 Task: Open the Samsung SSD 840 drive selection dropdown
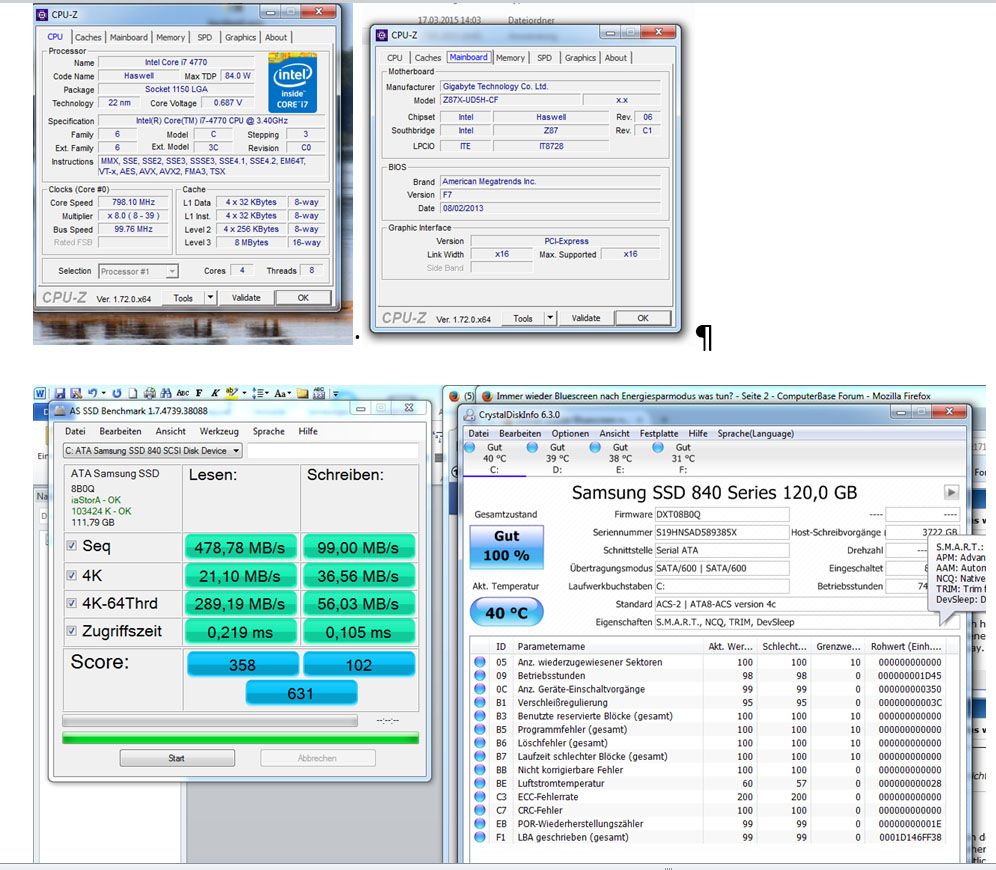152,450
